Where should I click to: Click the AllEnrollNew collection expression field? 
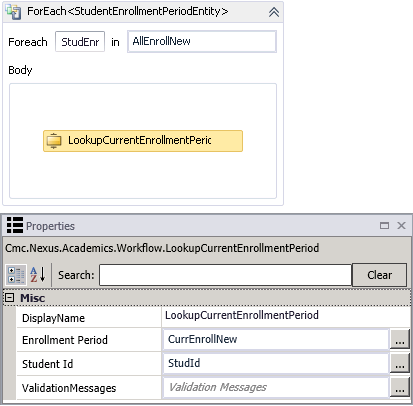pos(202,41)
